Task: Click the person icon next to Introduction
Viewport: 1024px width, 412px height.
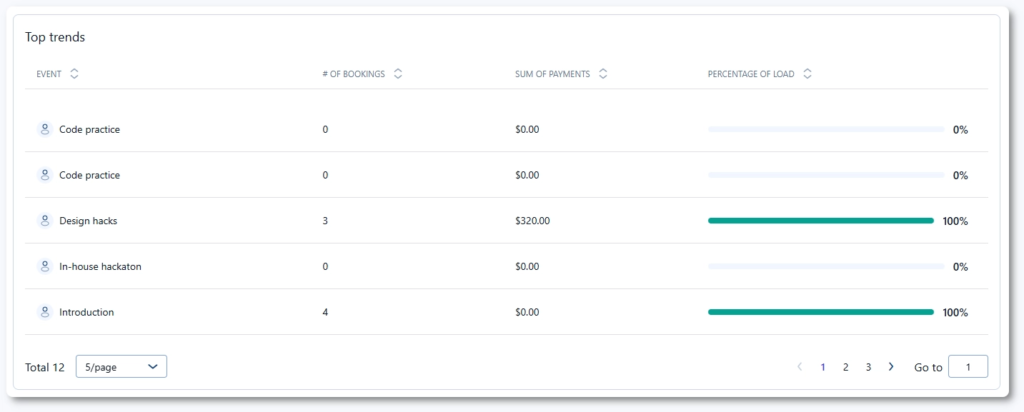Action: [44, 312]
